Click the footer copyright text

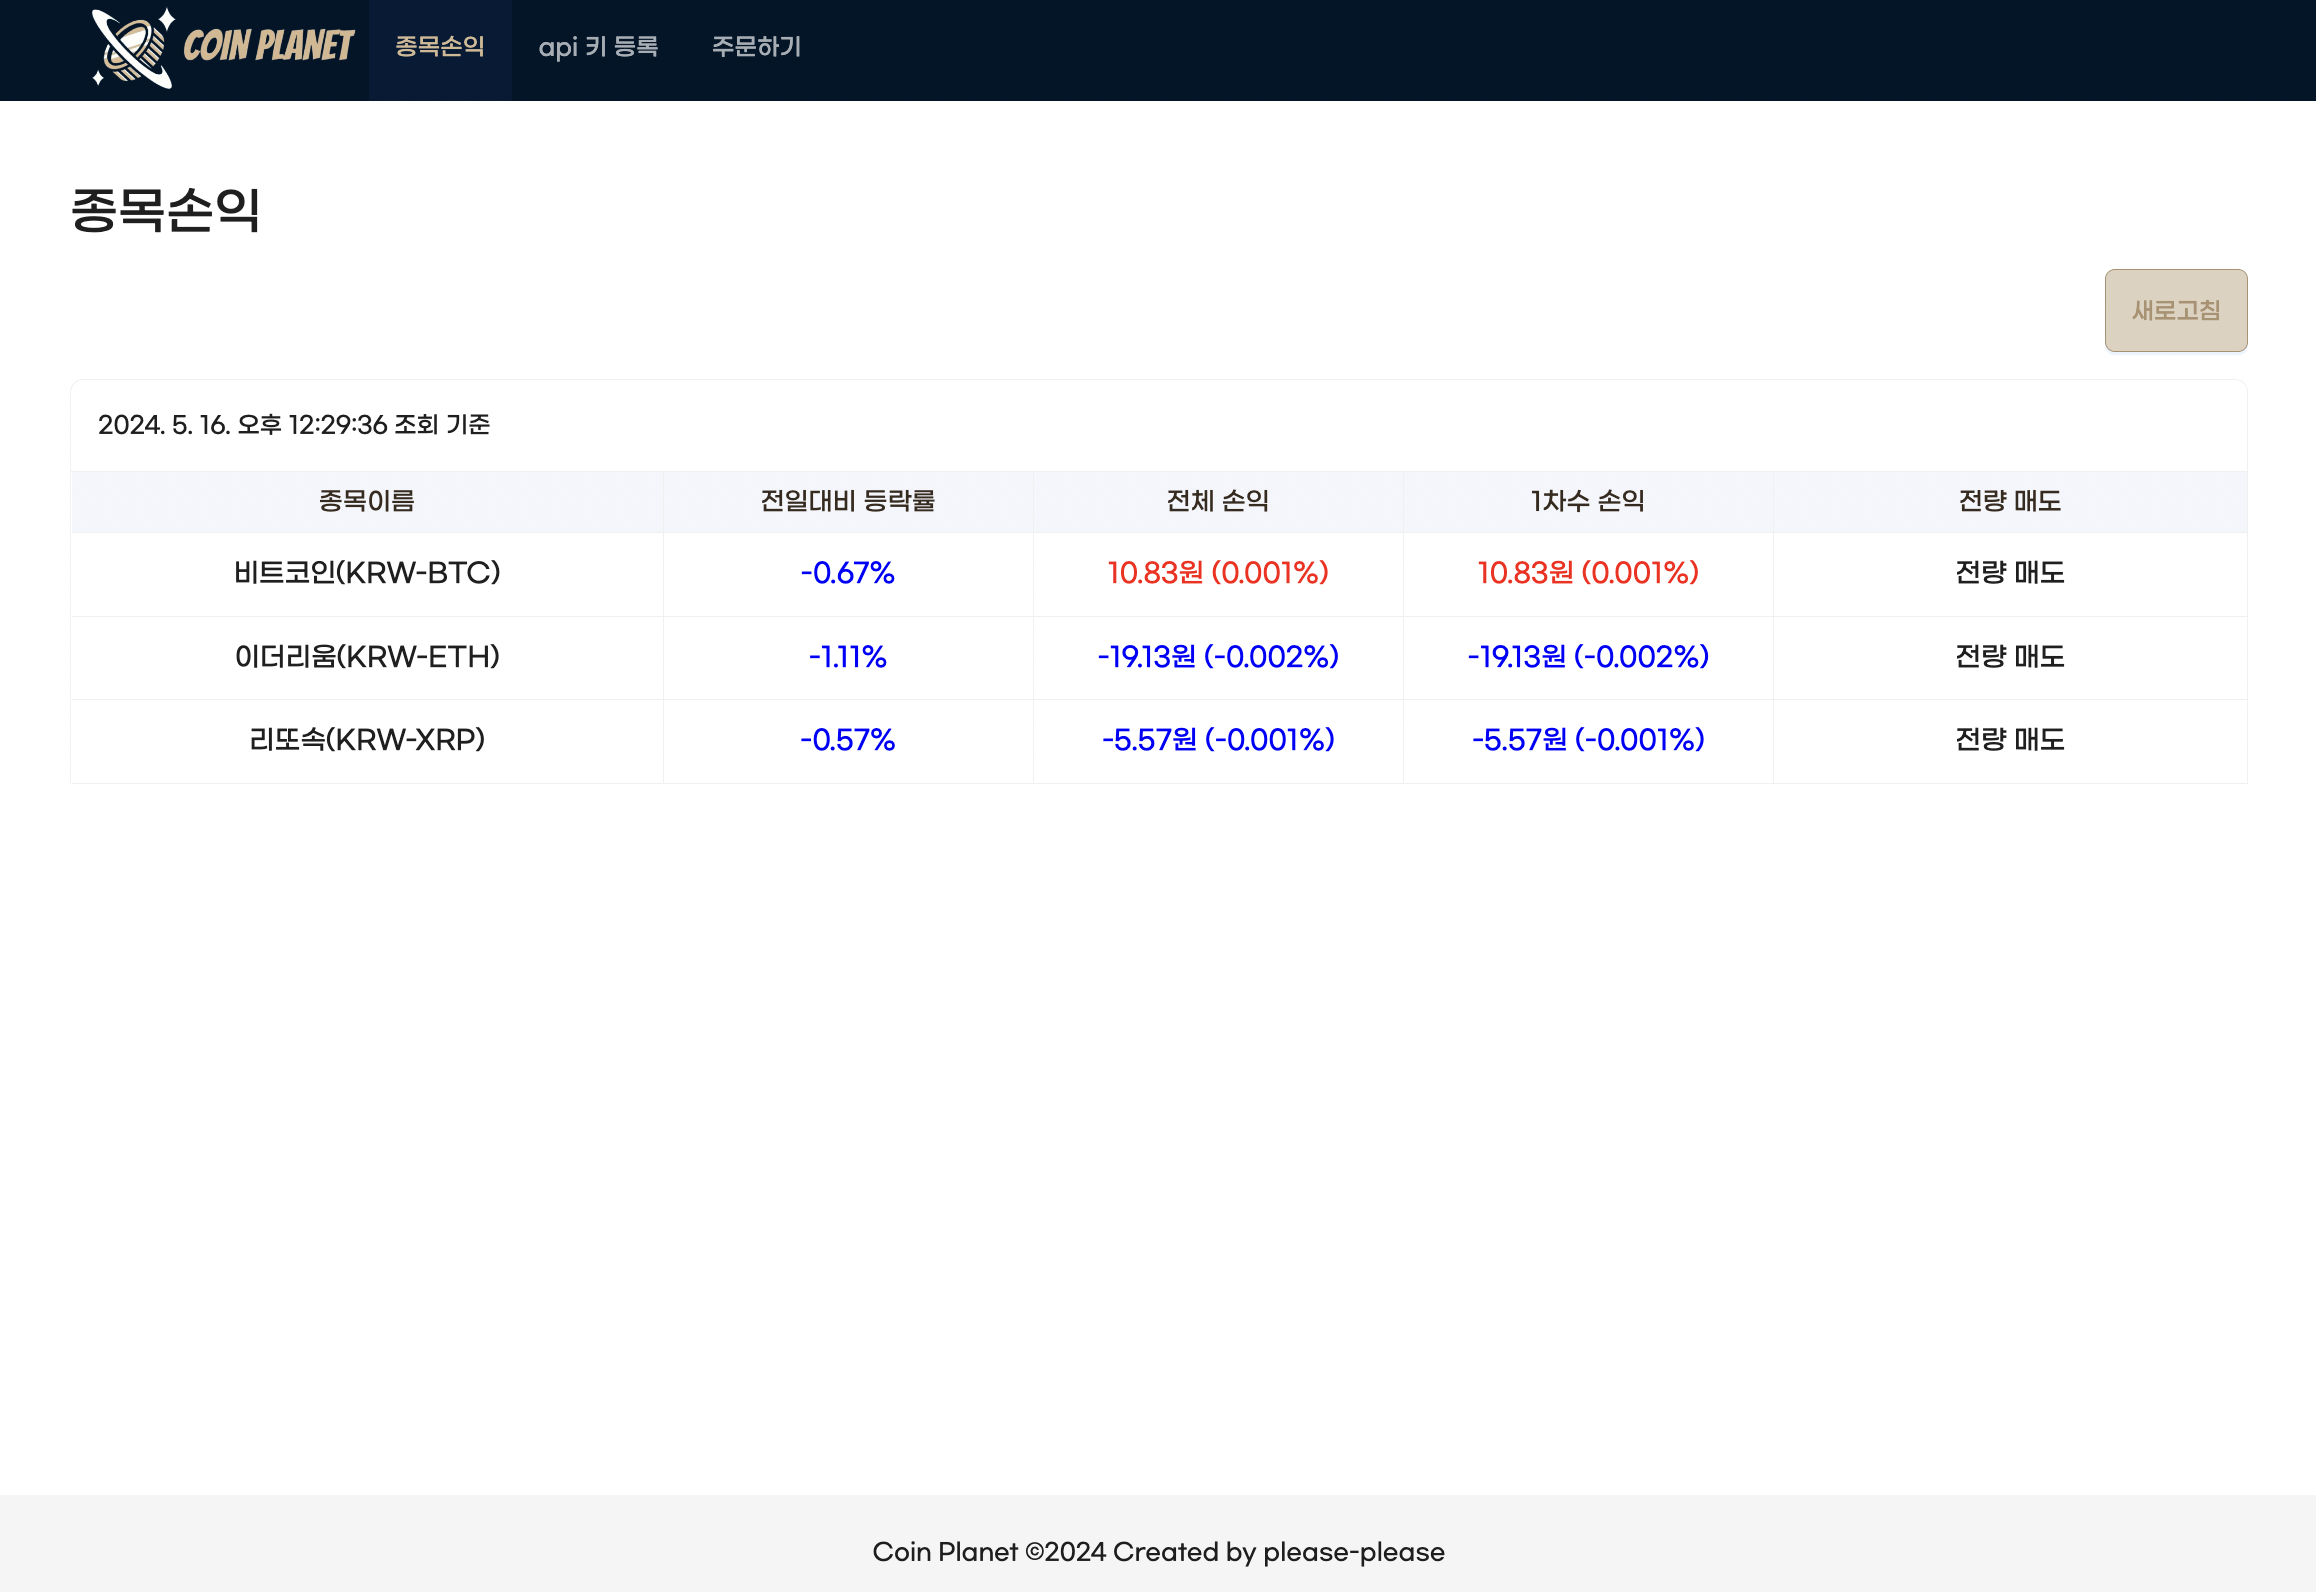tap(1158, 1552)
